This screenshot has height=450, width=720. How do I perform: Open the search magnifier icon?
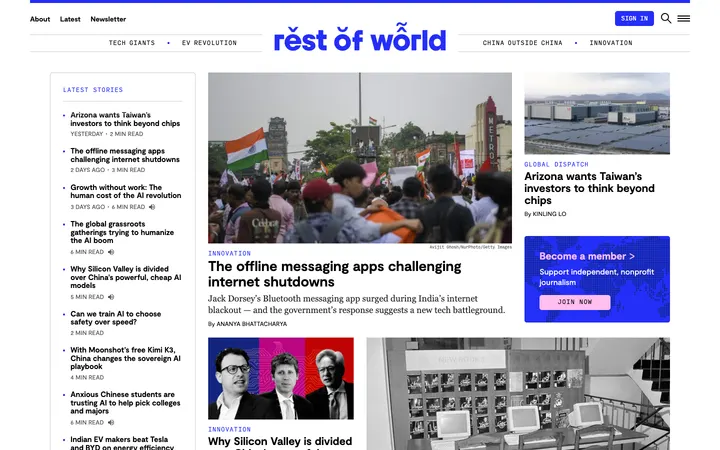[x=665, y=18]
